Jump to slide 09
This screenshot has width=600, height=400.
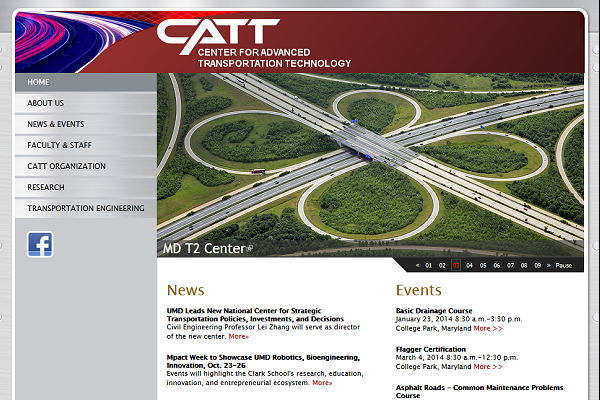[x=538, y=265]
